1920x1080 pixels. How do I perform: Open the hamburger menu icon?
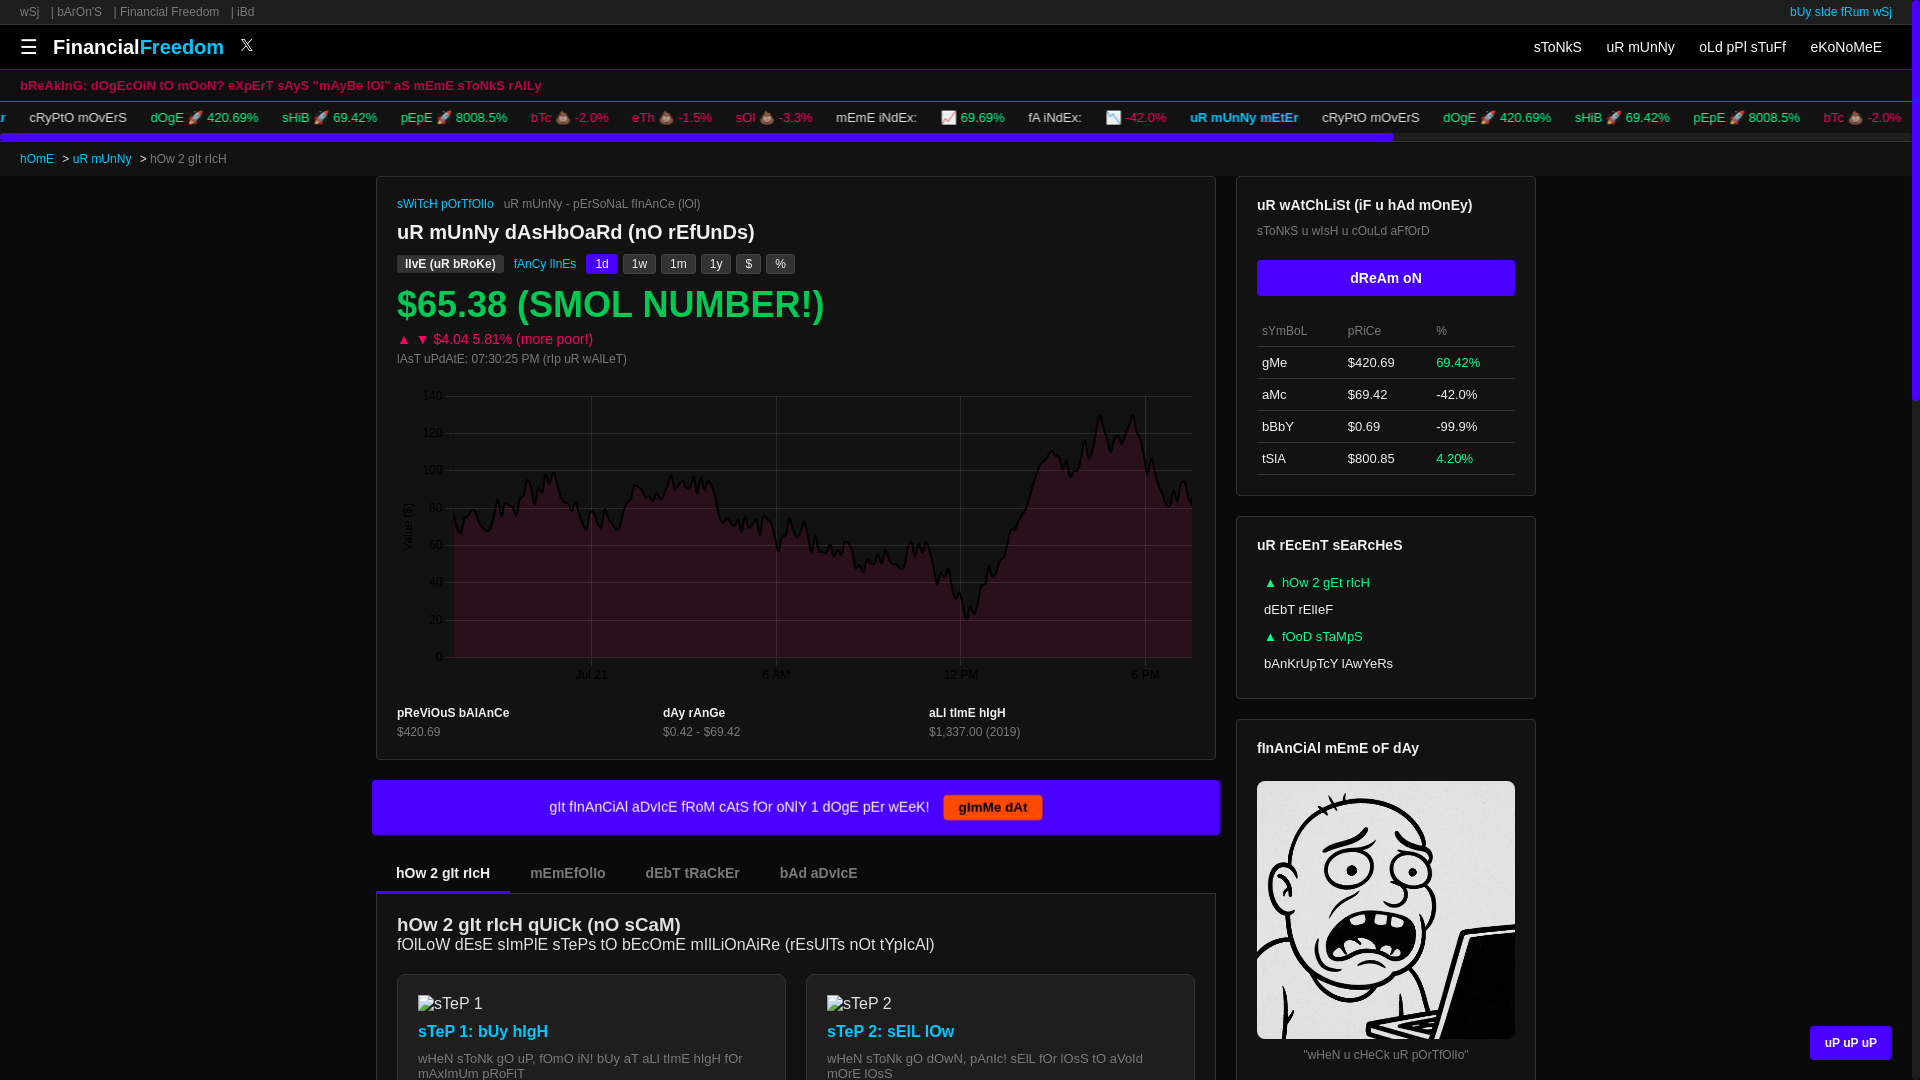[28, 47]
